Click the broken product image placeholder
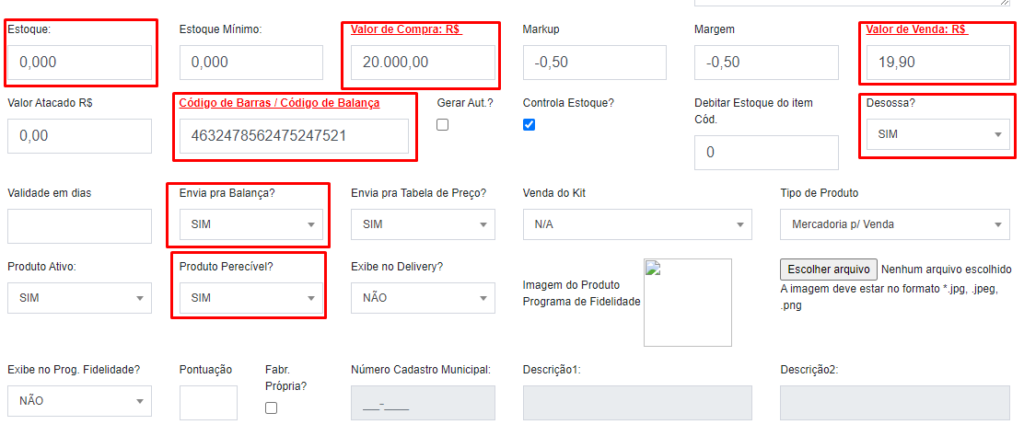Image resolution: width=1024 pixels, height=436 pixels. click(x=687, y=302)
